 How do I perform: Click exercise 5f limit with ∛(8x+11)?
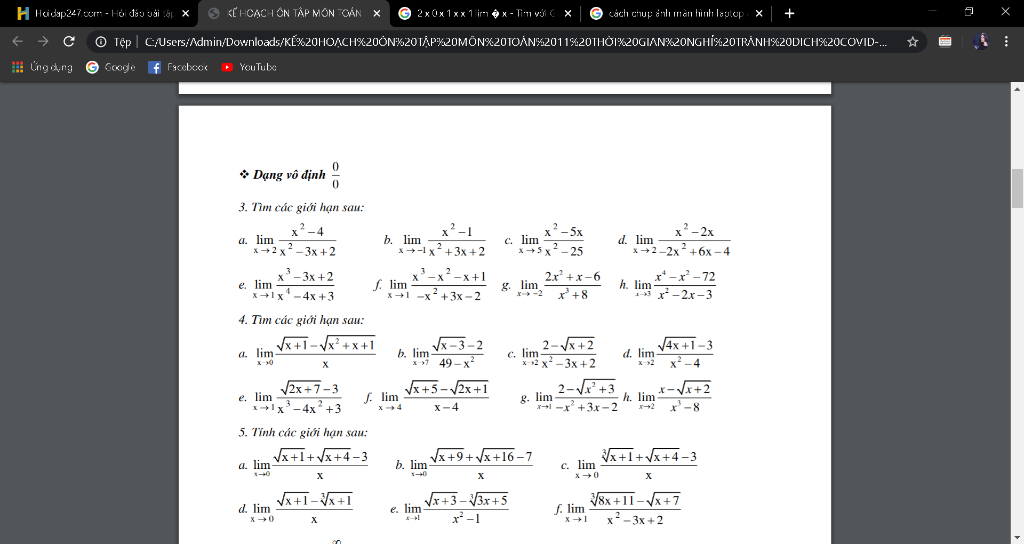[x=622, y=509]
